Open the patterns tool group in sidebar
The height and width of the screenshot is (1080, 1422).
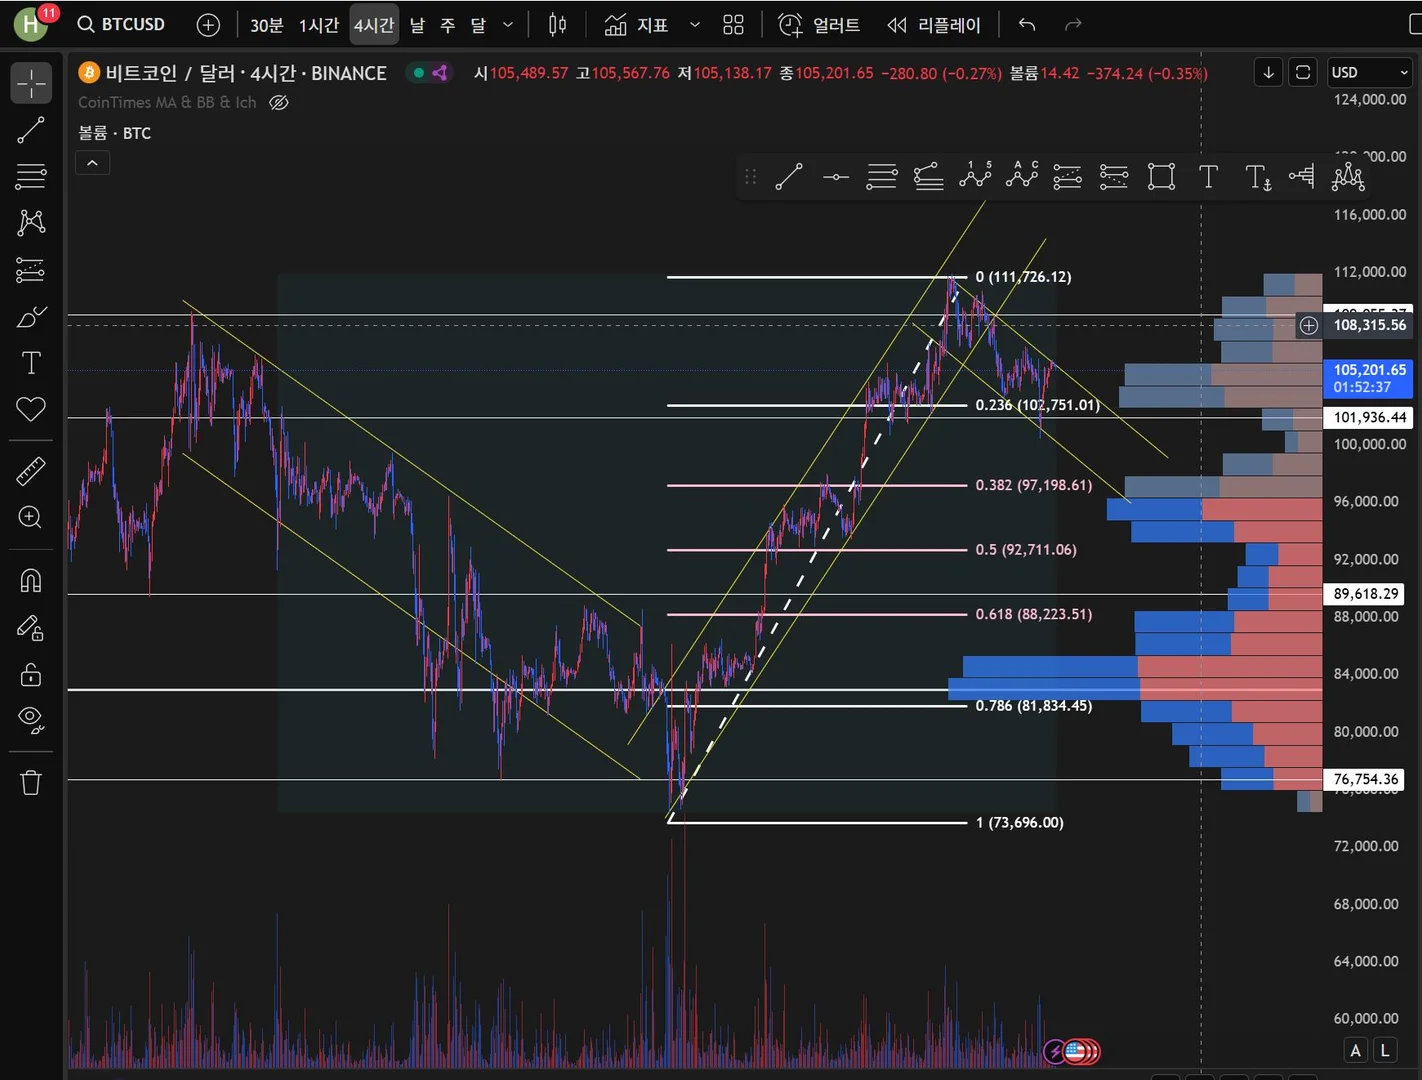31,222
